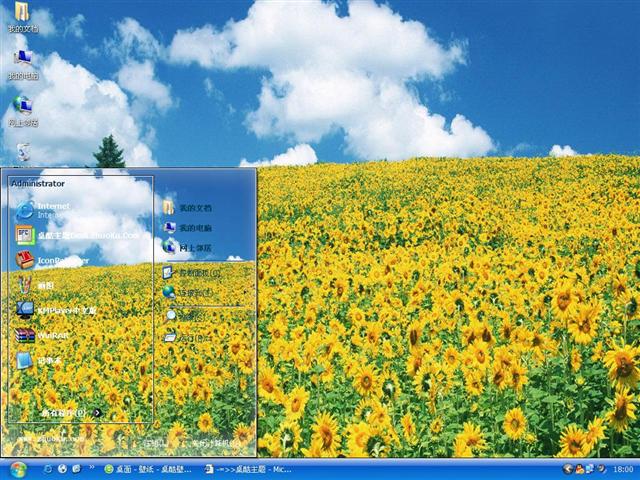
Task: Click the volume tray icon
Action: point(601,469)
